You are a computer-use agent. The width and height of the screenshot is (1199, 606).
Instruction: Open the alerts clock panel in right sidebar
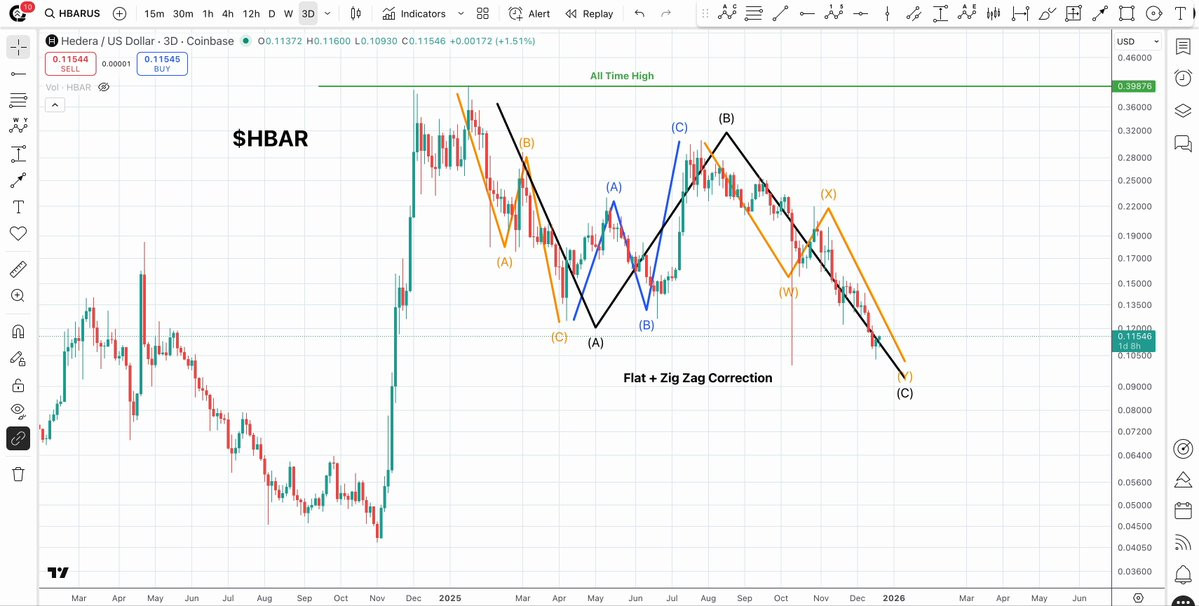(x=1183, y=78)
